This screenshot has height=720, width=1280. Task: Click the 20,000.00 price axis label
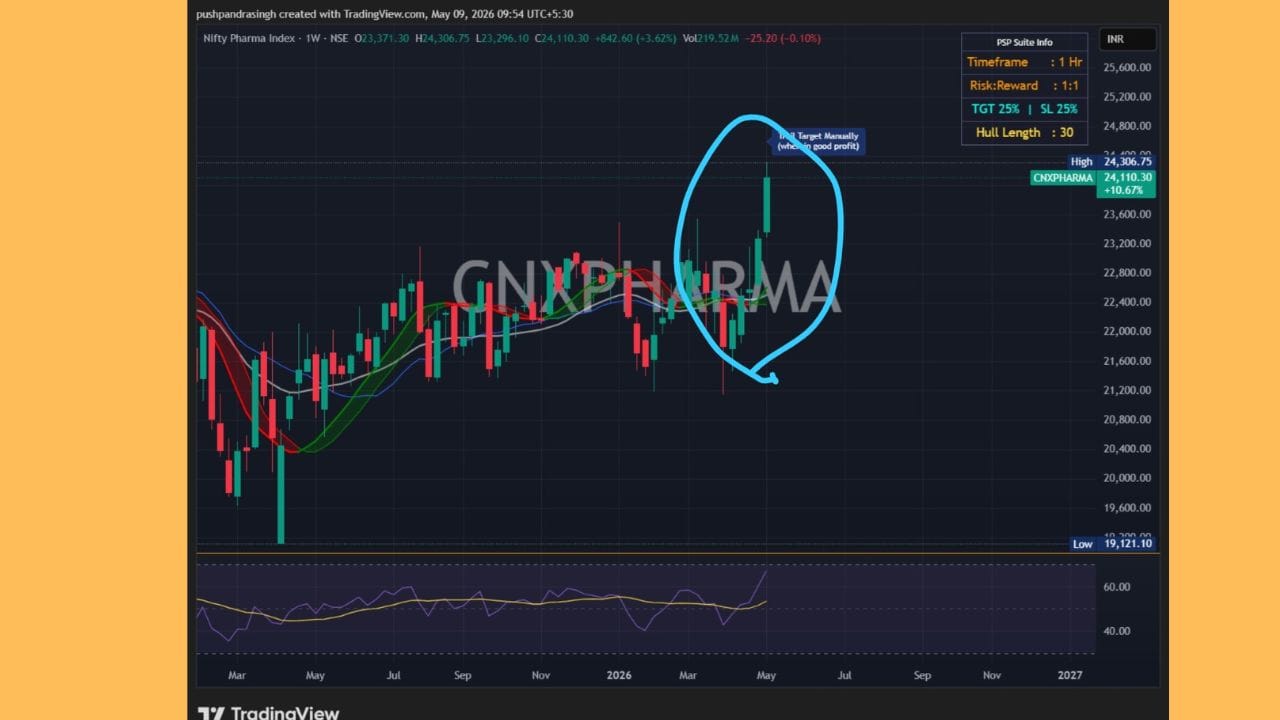pos(1127,477)
